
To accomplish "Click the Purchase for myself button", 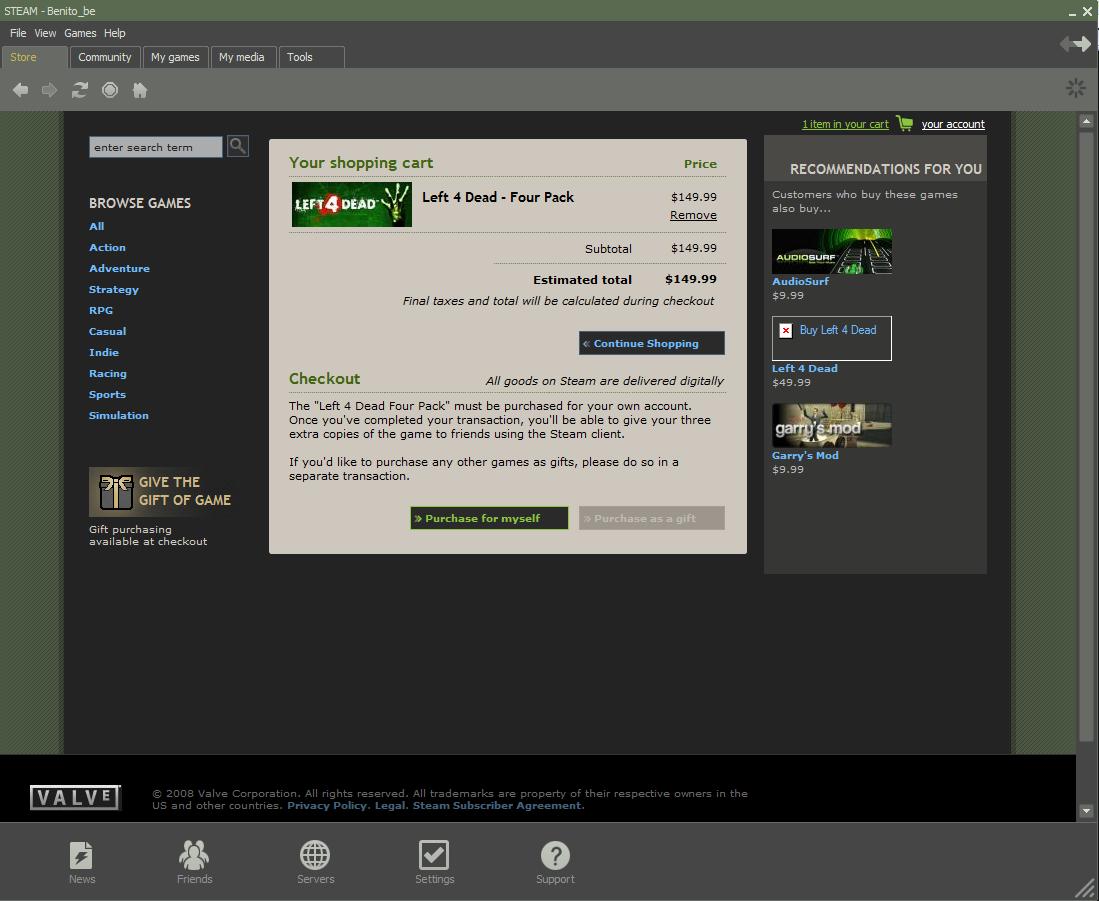I will [x=489, y=518].
